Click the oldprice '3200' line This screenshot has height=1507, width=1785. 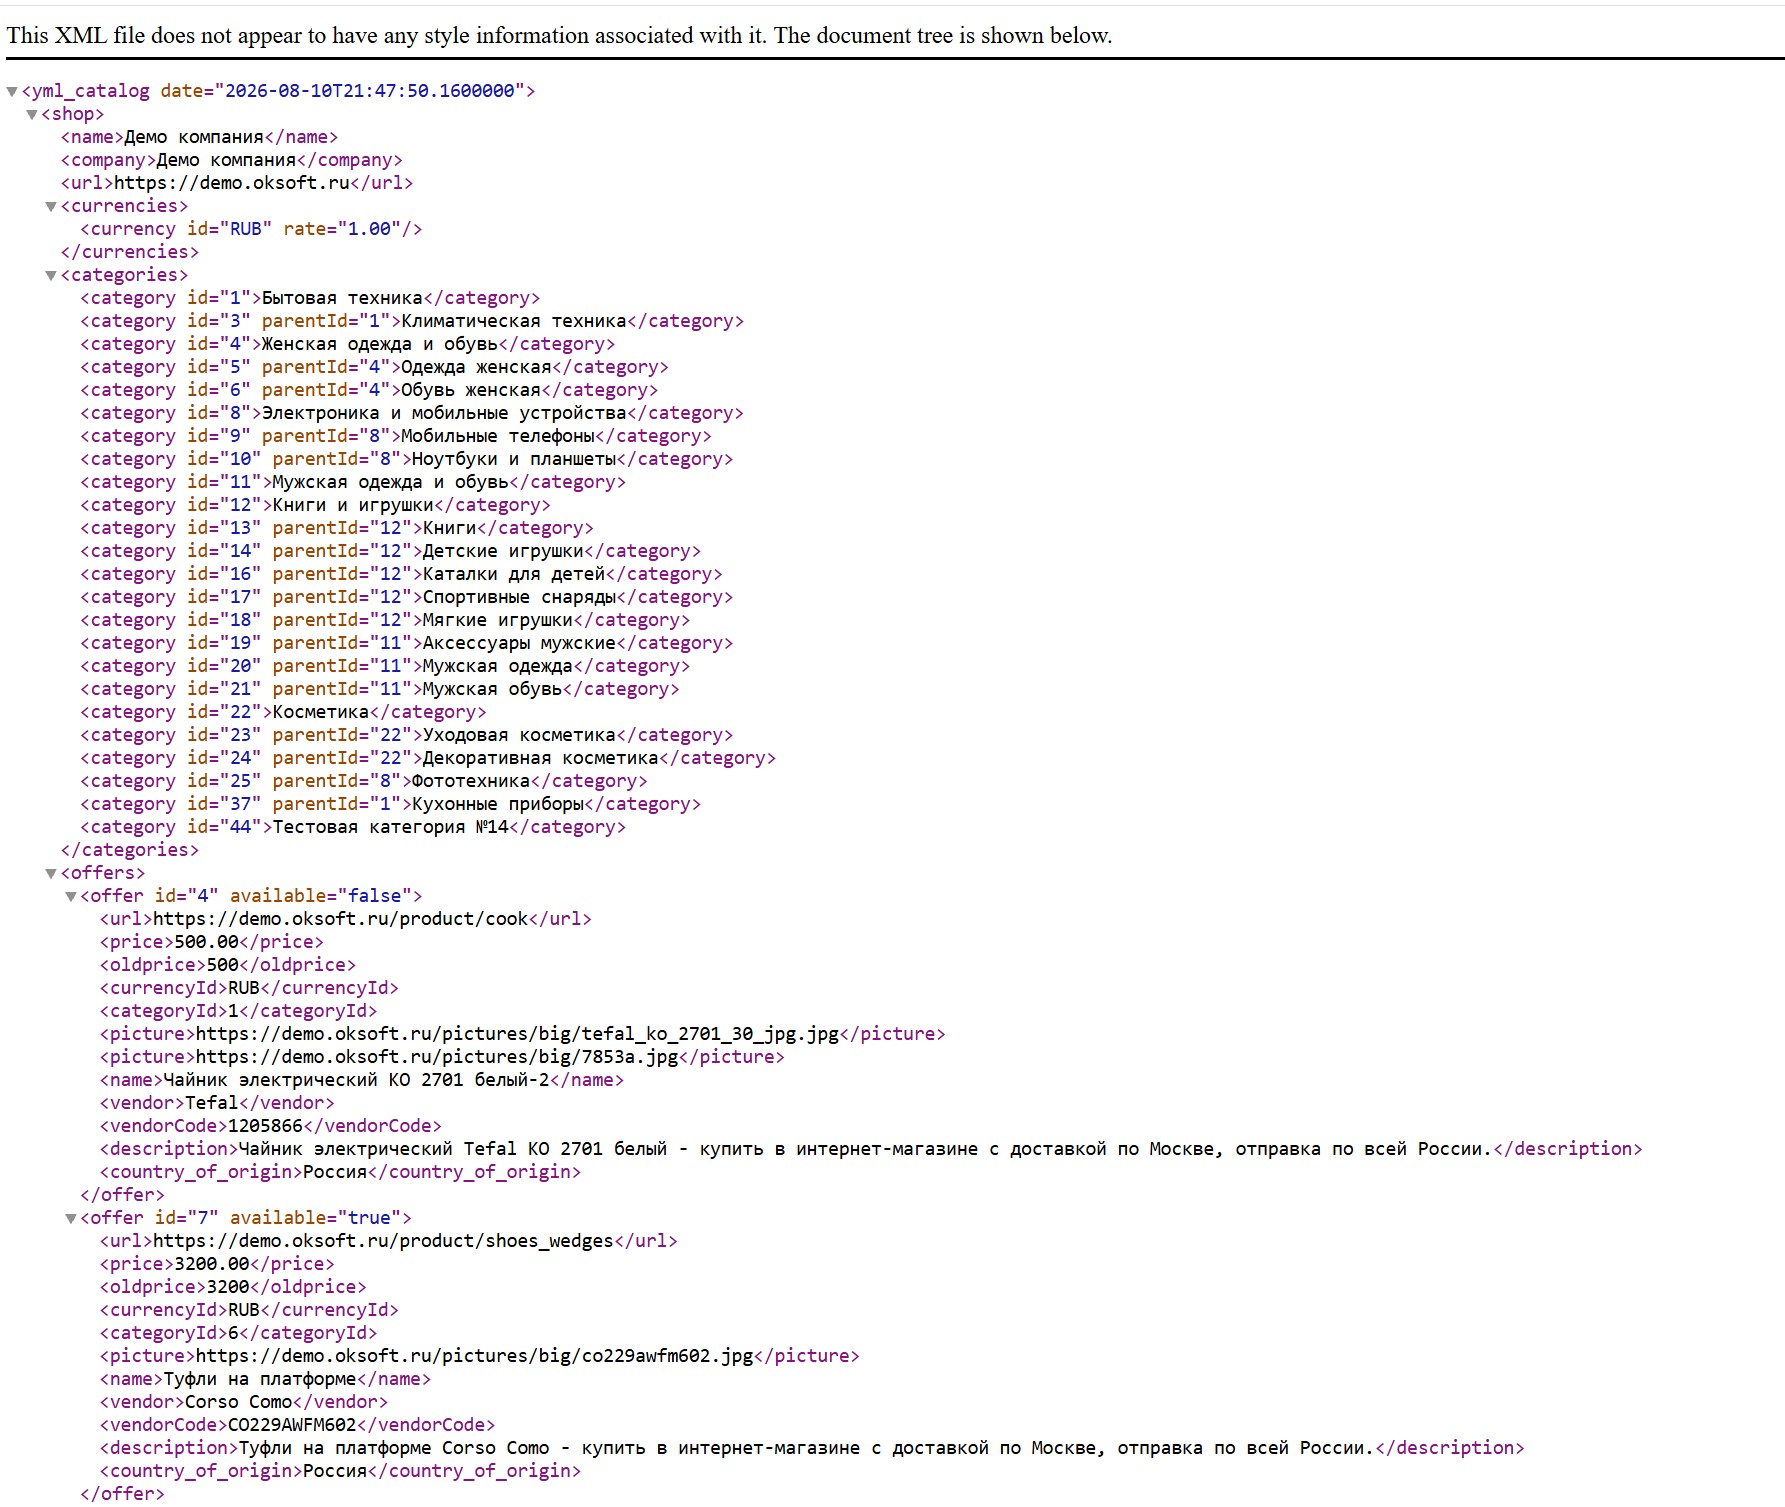click(233, 1287)
